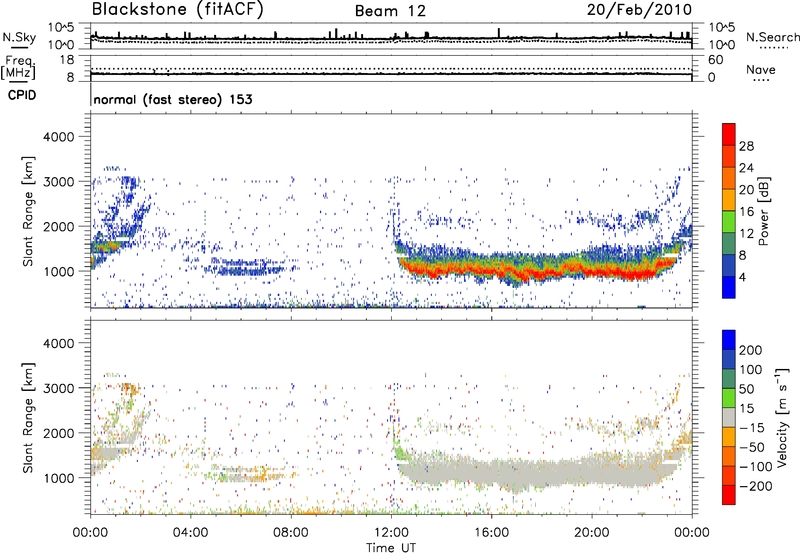Image resolution: width=800 pixels, height=554 pixels.
Task: Click the 'Time UT' axis title
Action: [391, 548]
